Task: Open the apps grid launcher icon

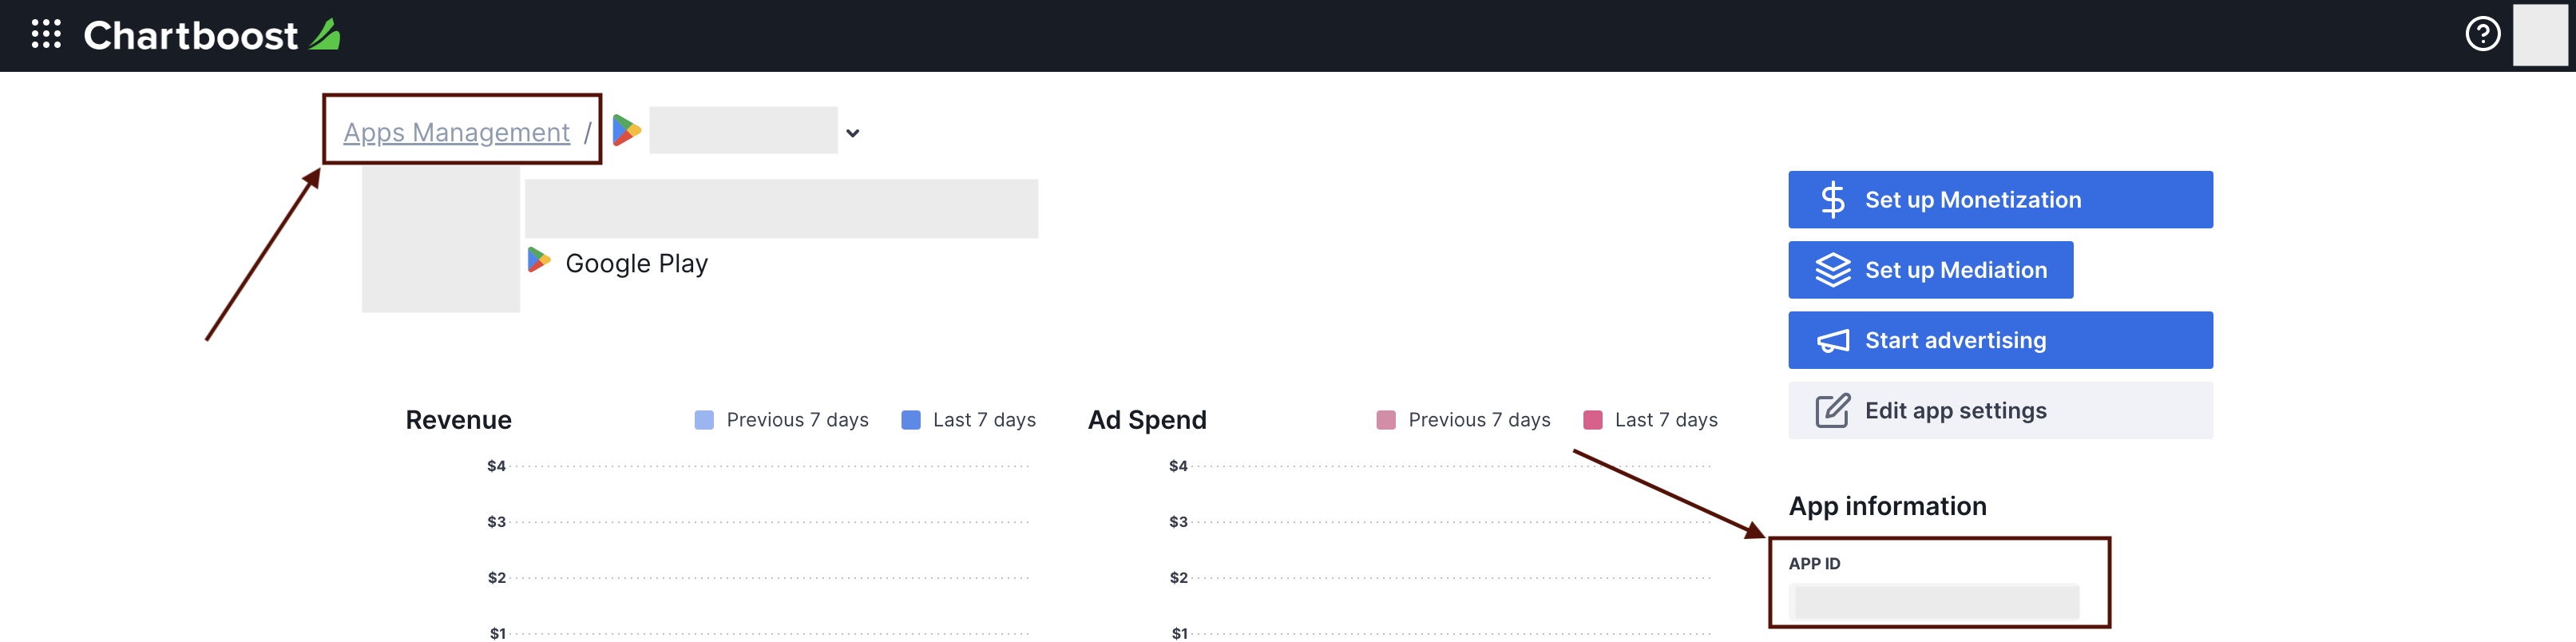Action: (x=46, y=35)
